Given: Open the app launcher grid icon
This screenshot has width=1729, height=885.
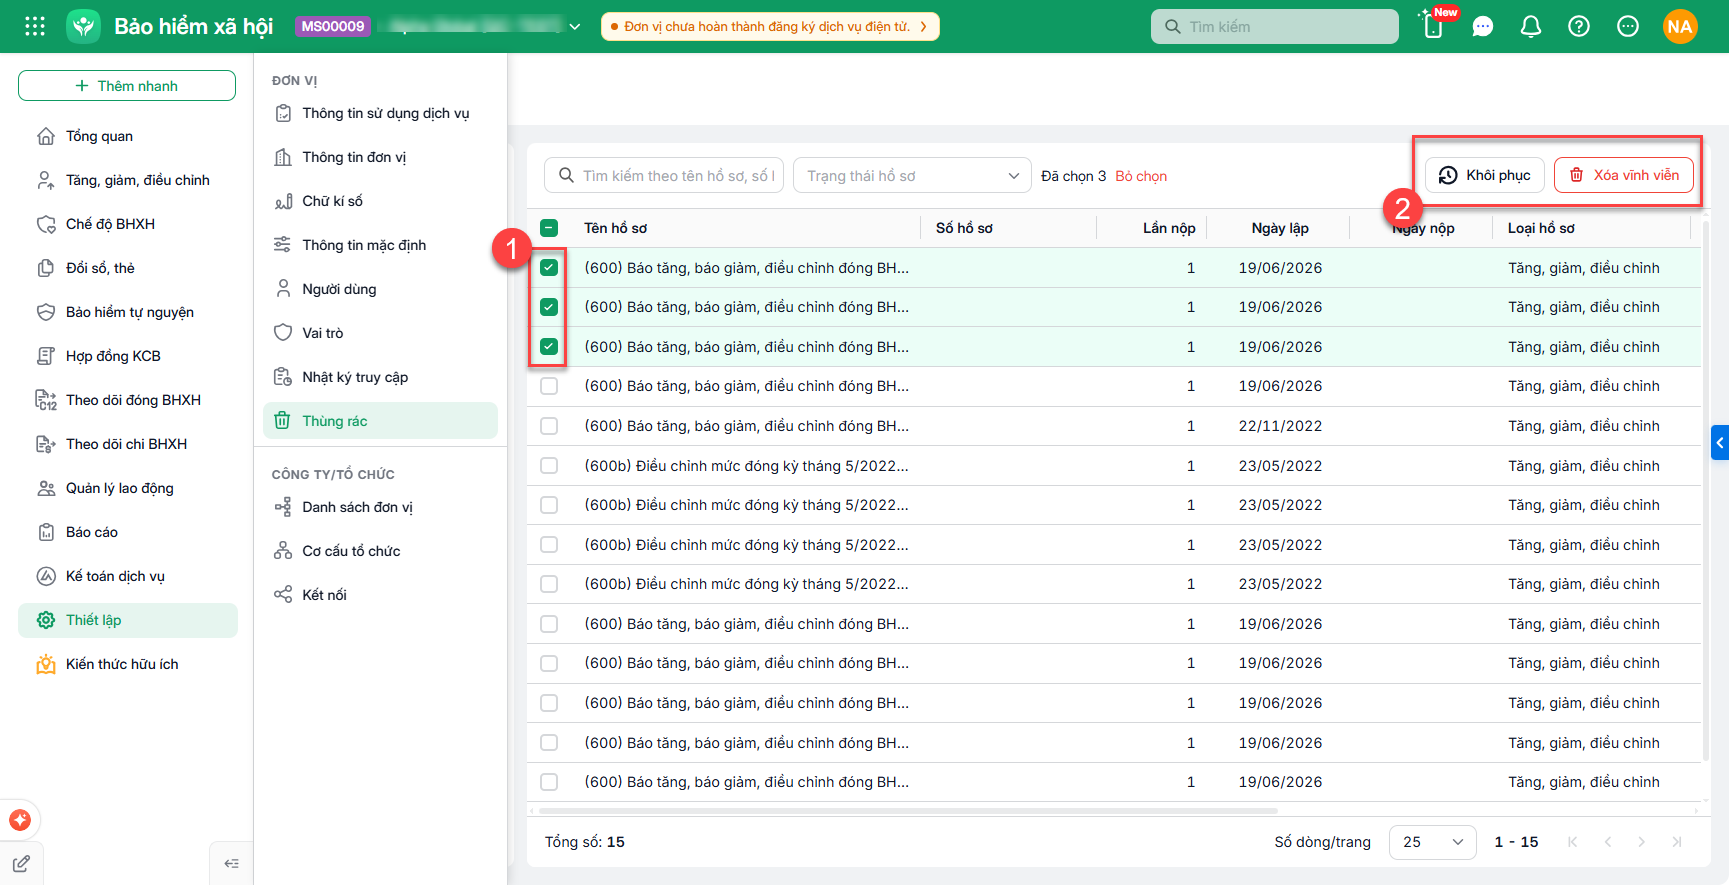Looking at the screenshot, I should (x=35, y=26).
